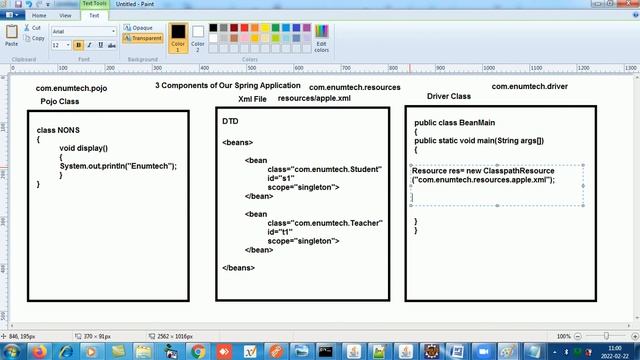Pick the green color swatch
This screenshot has width=640, height=360.
[x=276, y=27]
